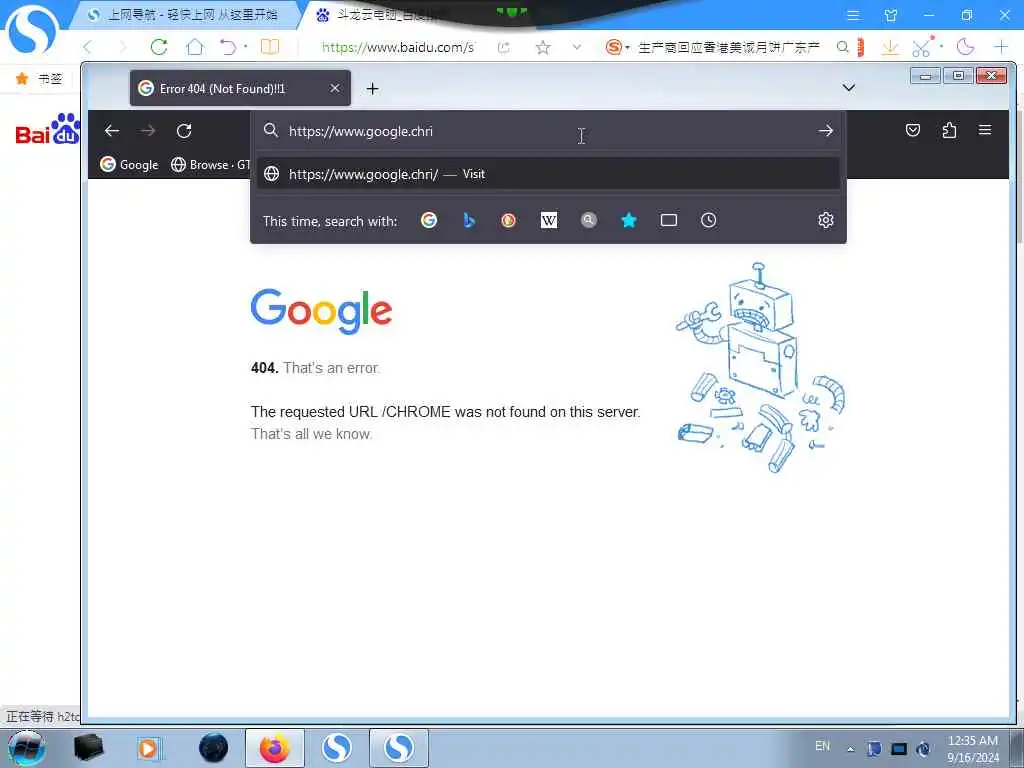Click second Sogou browser taskbar button
This screenshot has width=1024, height=768.
click(399, 748)
